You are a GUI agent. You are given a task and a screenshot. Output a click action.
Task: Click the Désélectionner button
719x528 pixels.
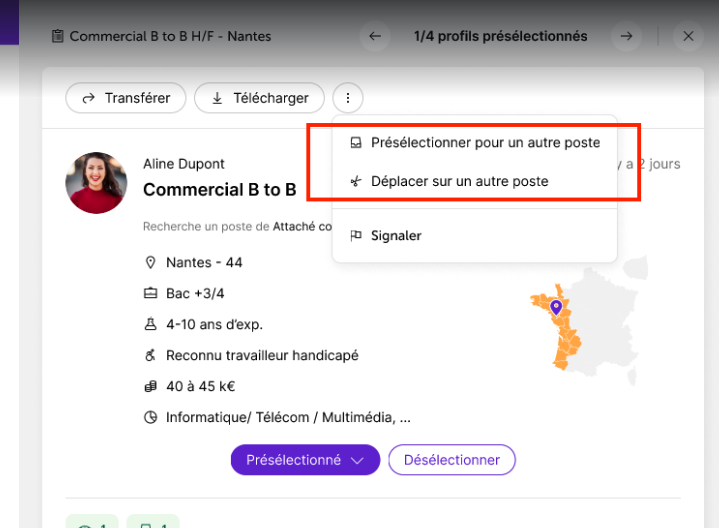pos(452,460)
